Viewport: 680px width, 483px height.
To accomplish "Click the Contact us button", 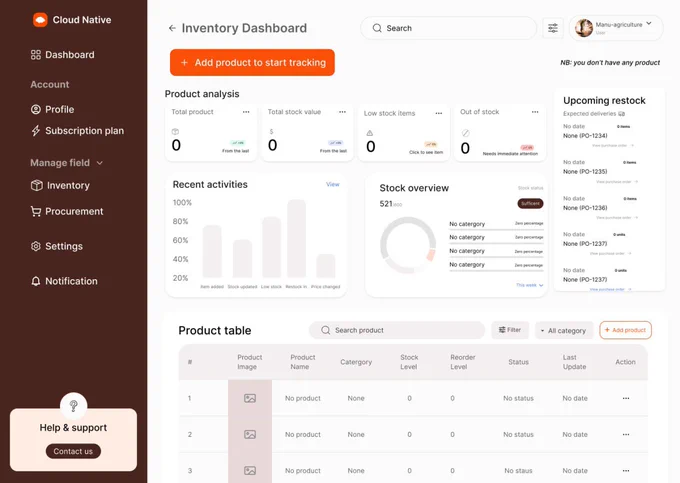I will (73, 451).
